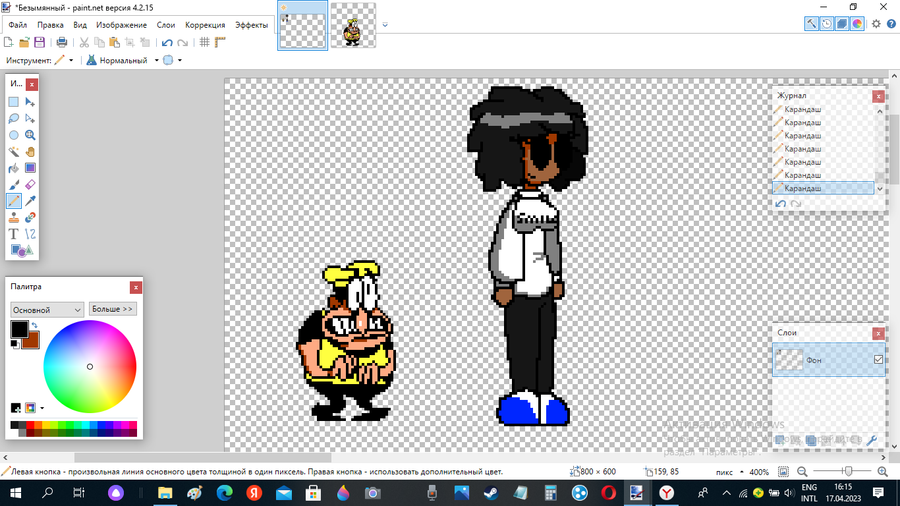900x506 pixels.
Task: Click the Больше >> button
Action: point(112,309)
